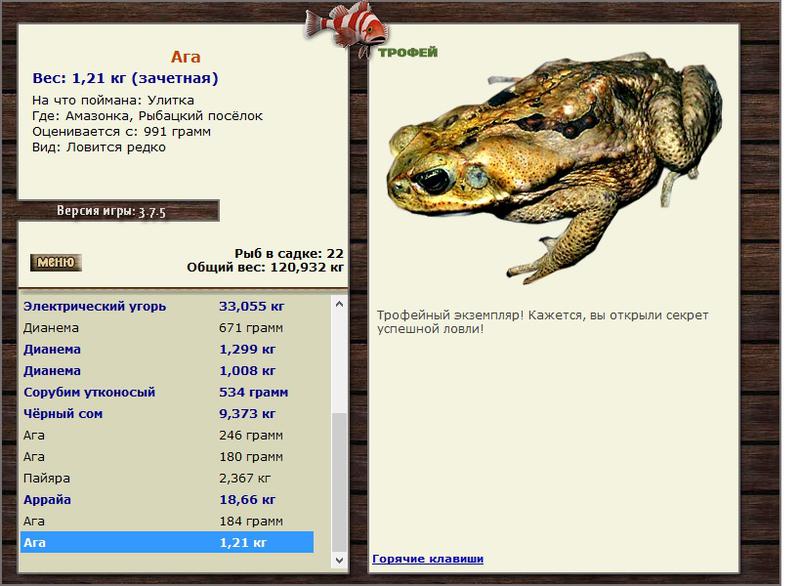Select the Ага 246 грамм row
800x586 pixels.
[167, 436]
